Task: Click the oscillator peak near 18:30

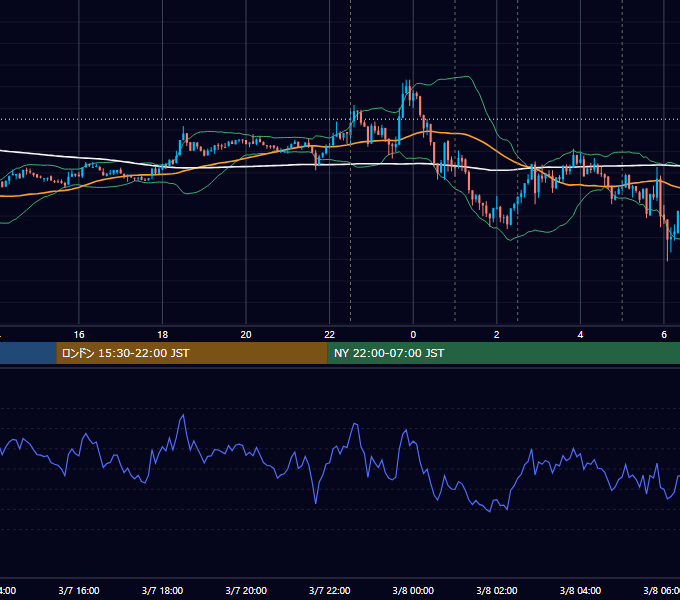Action: coord(183,415)
